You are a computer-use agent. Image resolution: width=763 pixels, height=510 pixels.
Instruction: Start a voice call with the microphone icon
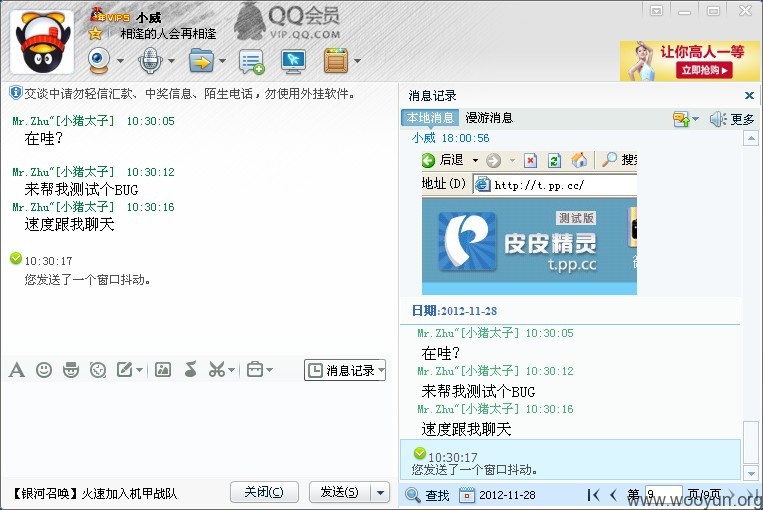click(150, 61)
